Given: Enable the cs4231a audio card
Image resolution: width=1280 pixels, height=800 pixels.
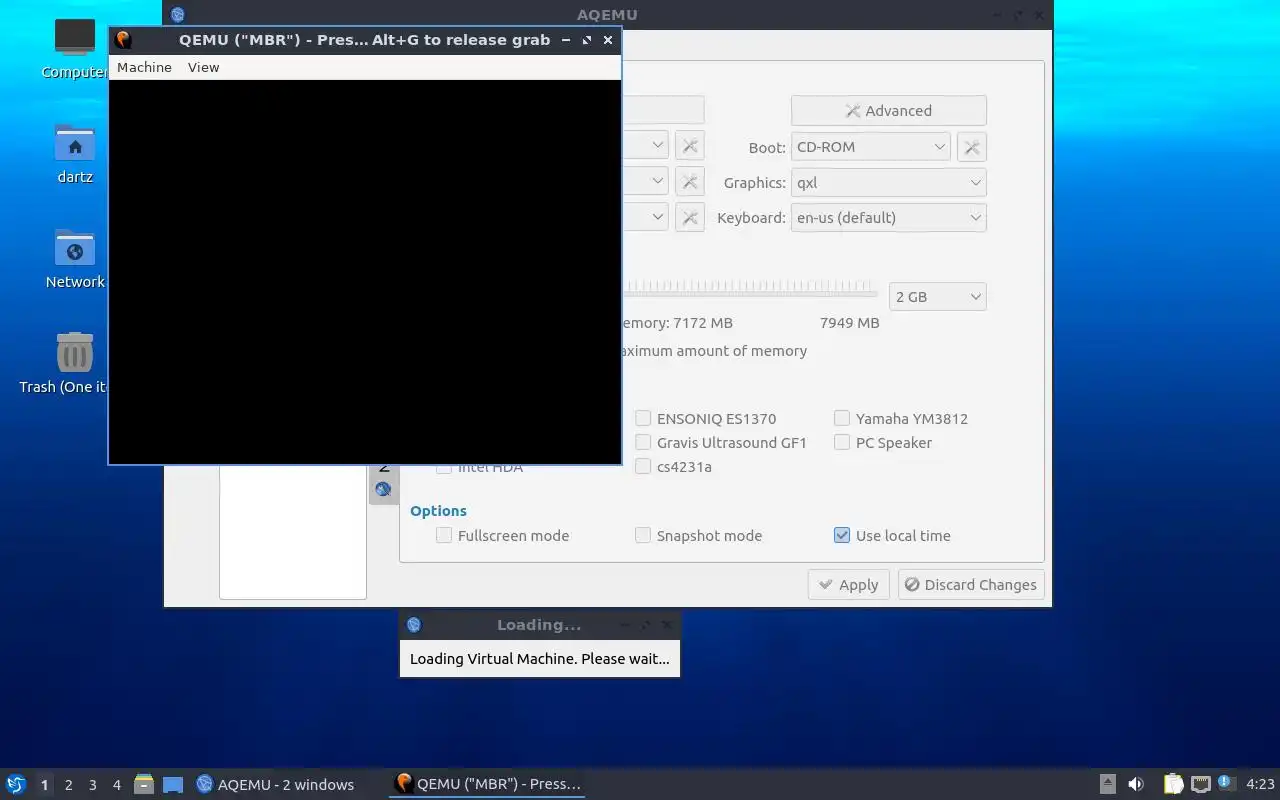Looking at the screenshot, I should tap(643, 467).
